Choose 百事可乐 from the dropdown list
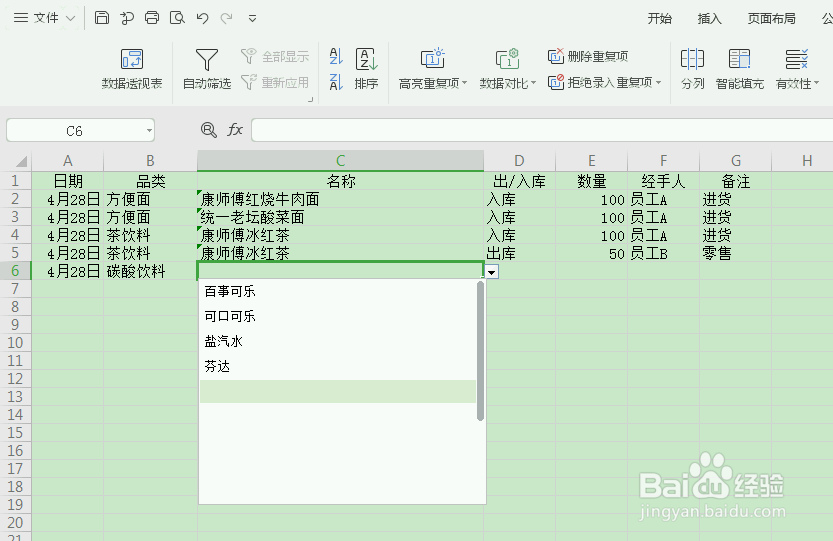 (338, 291)
